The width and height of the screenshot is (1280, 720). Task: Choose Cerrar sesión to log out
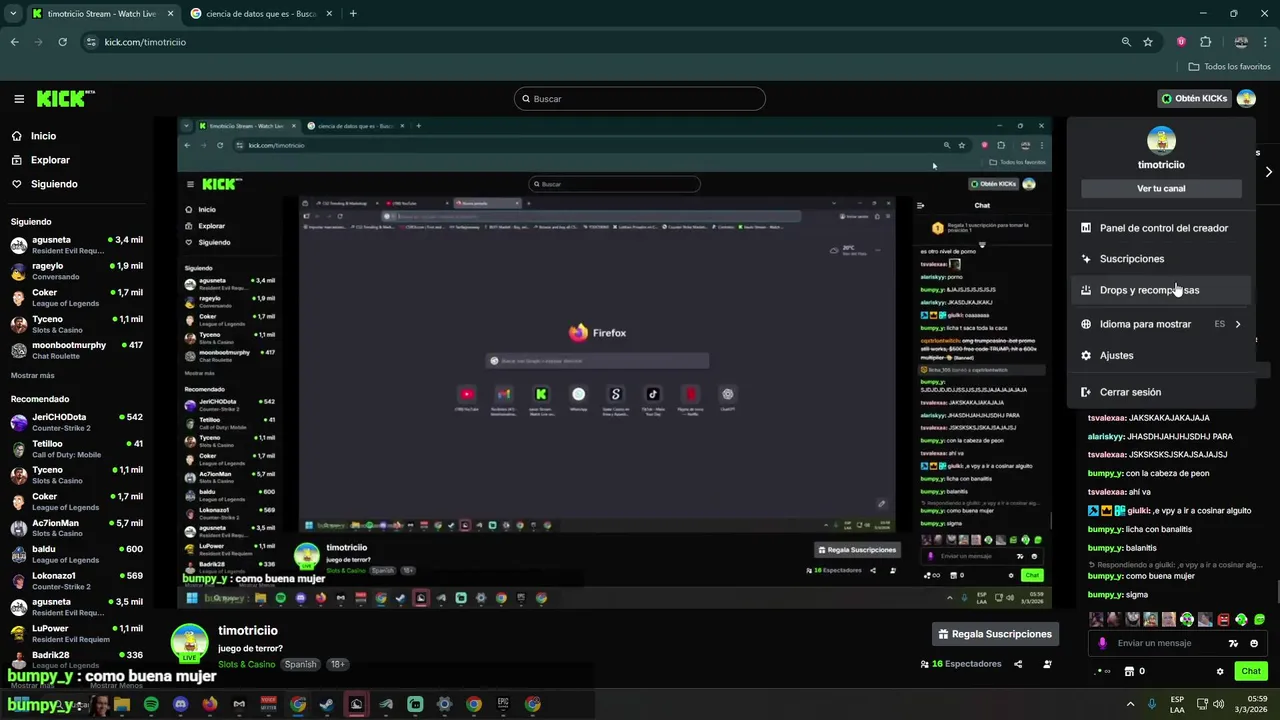click(x=1161, y=392)
